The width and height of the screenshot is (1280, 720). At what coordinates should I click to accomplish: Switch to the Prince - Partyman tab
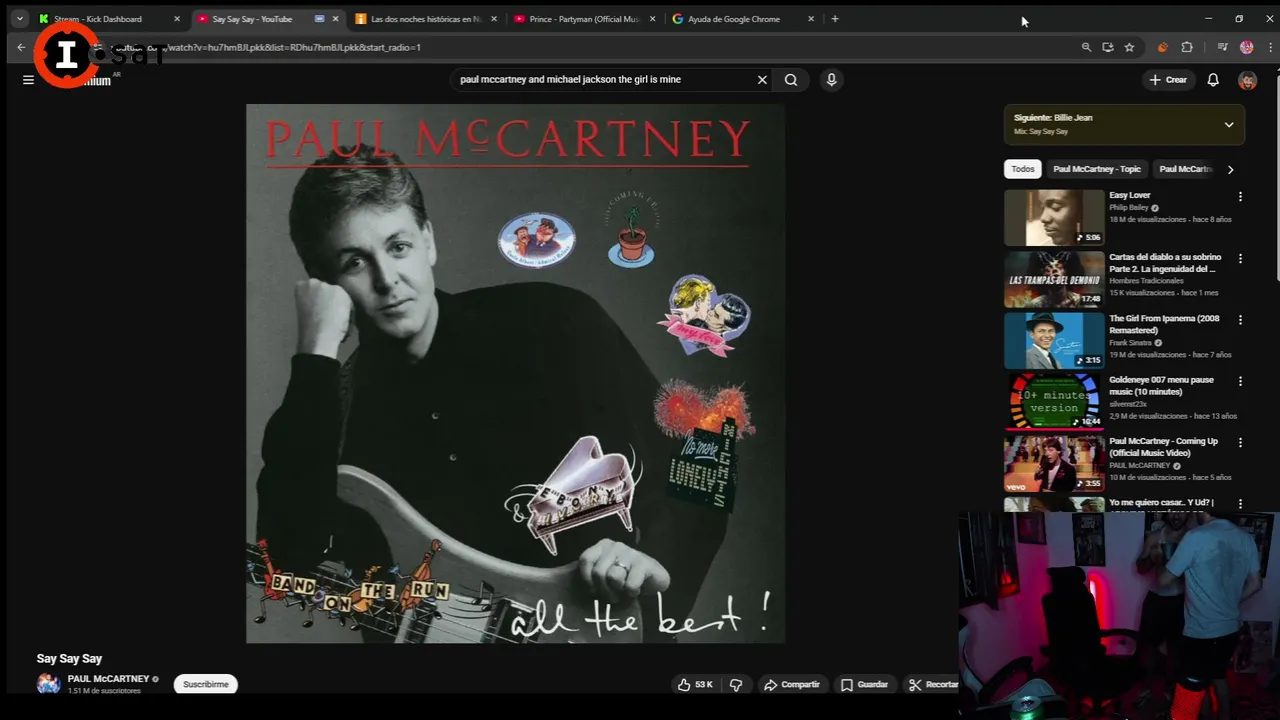pyautogui.click(x=584, y=19)
